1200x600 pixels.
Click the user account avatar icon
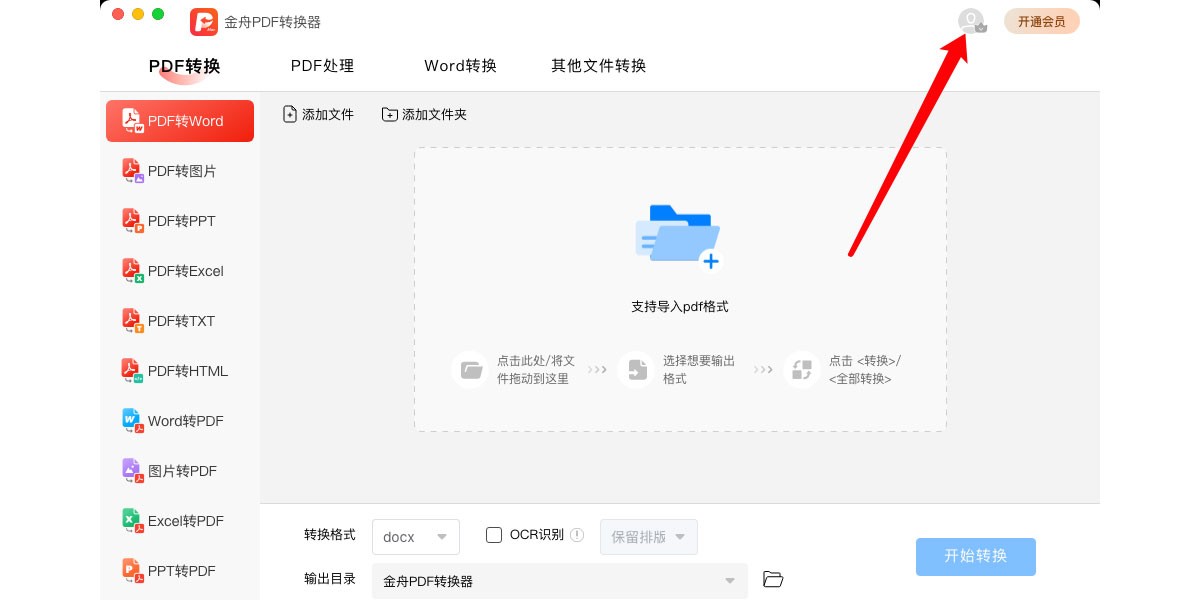pos(970,21)
